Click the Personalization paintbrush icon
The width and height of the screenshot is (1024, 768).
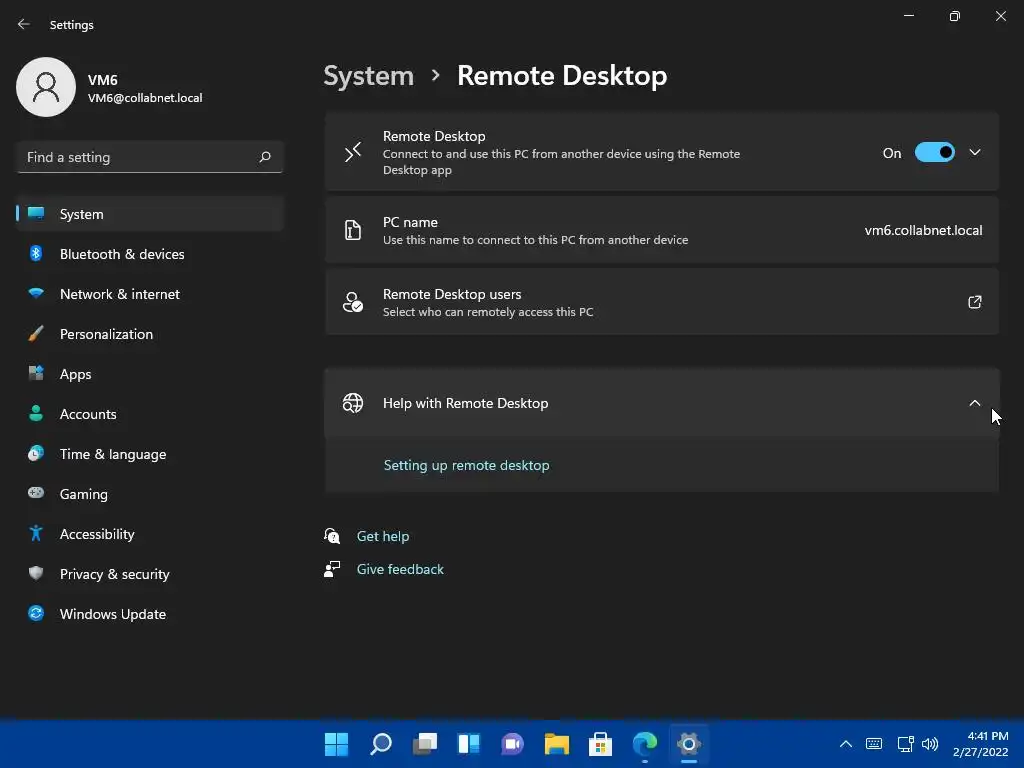tap(36, 334)
